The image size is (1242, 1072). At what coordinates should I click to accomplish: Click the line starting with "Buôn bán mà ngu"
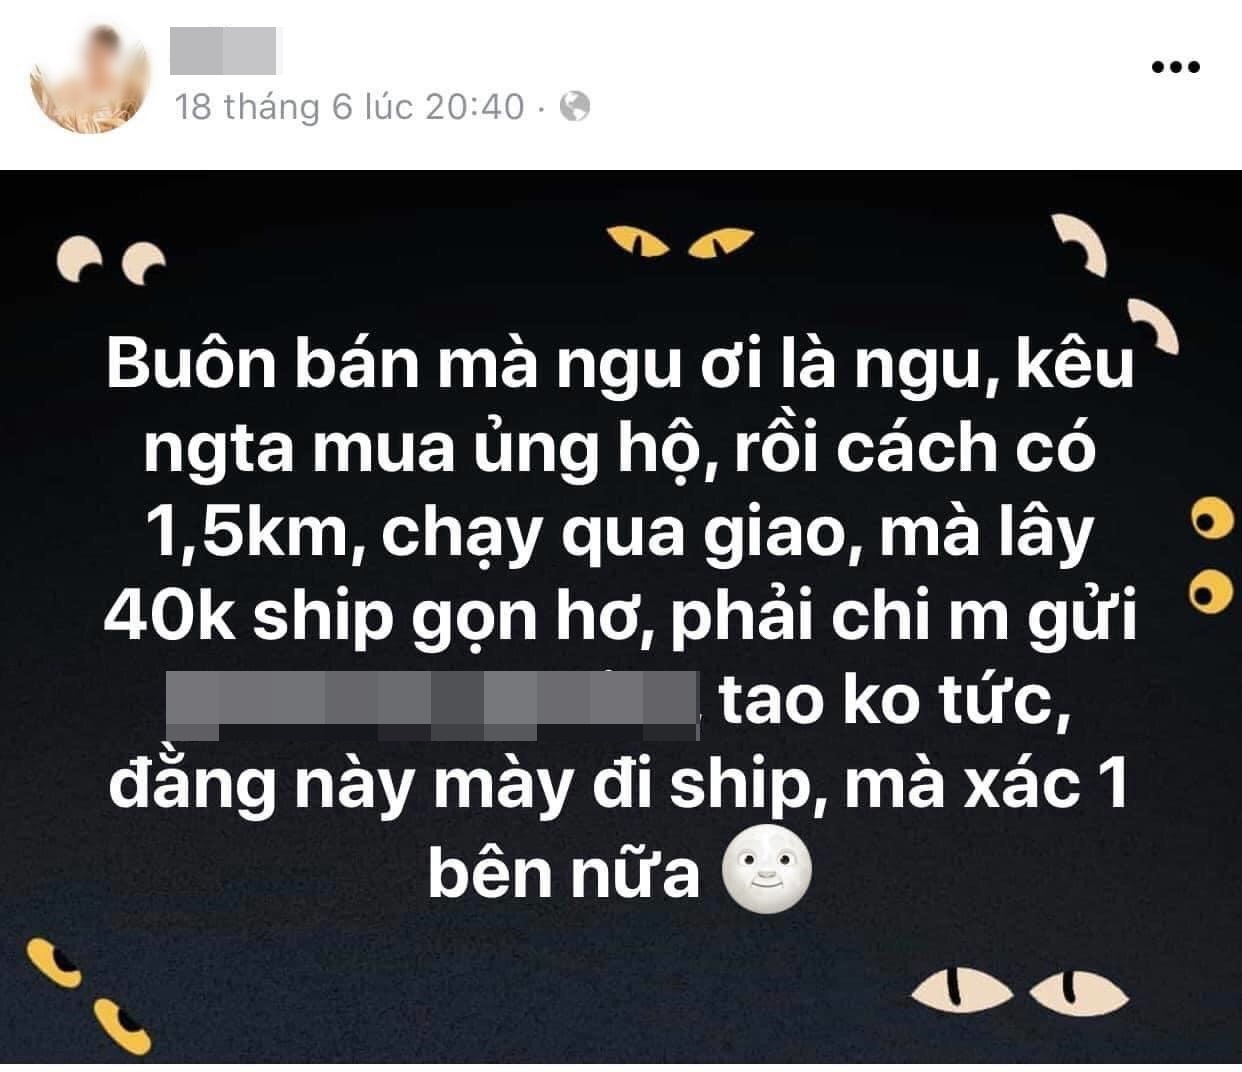[x=621, y=366]
